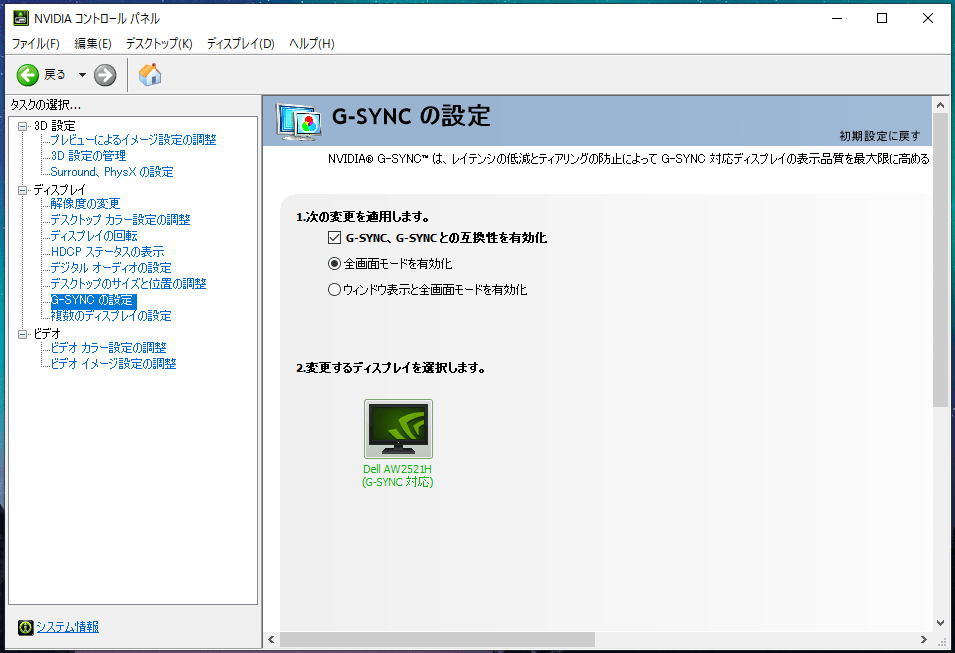Open the home page house icon
Viewport: 955px width, 653px height.
pyautogui.click(x=150, y=74)
